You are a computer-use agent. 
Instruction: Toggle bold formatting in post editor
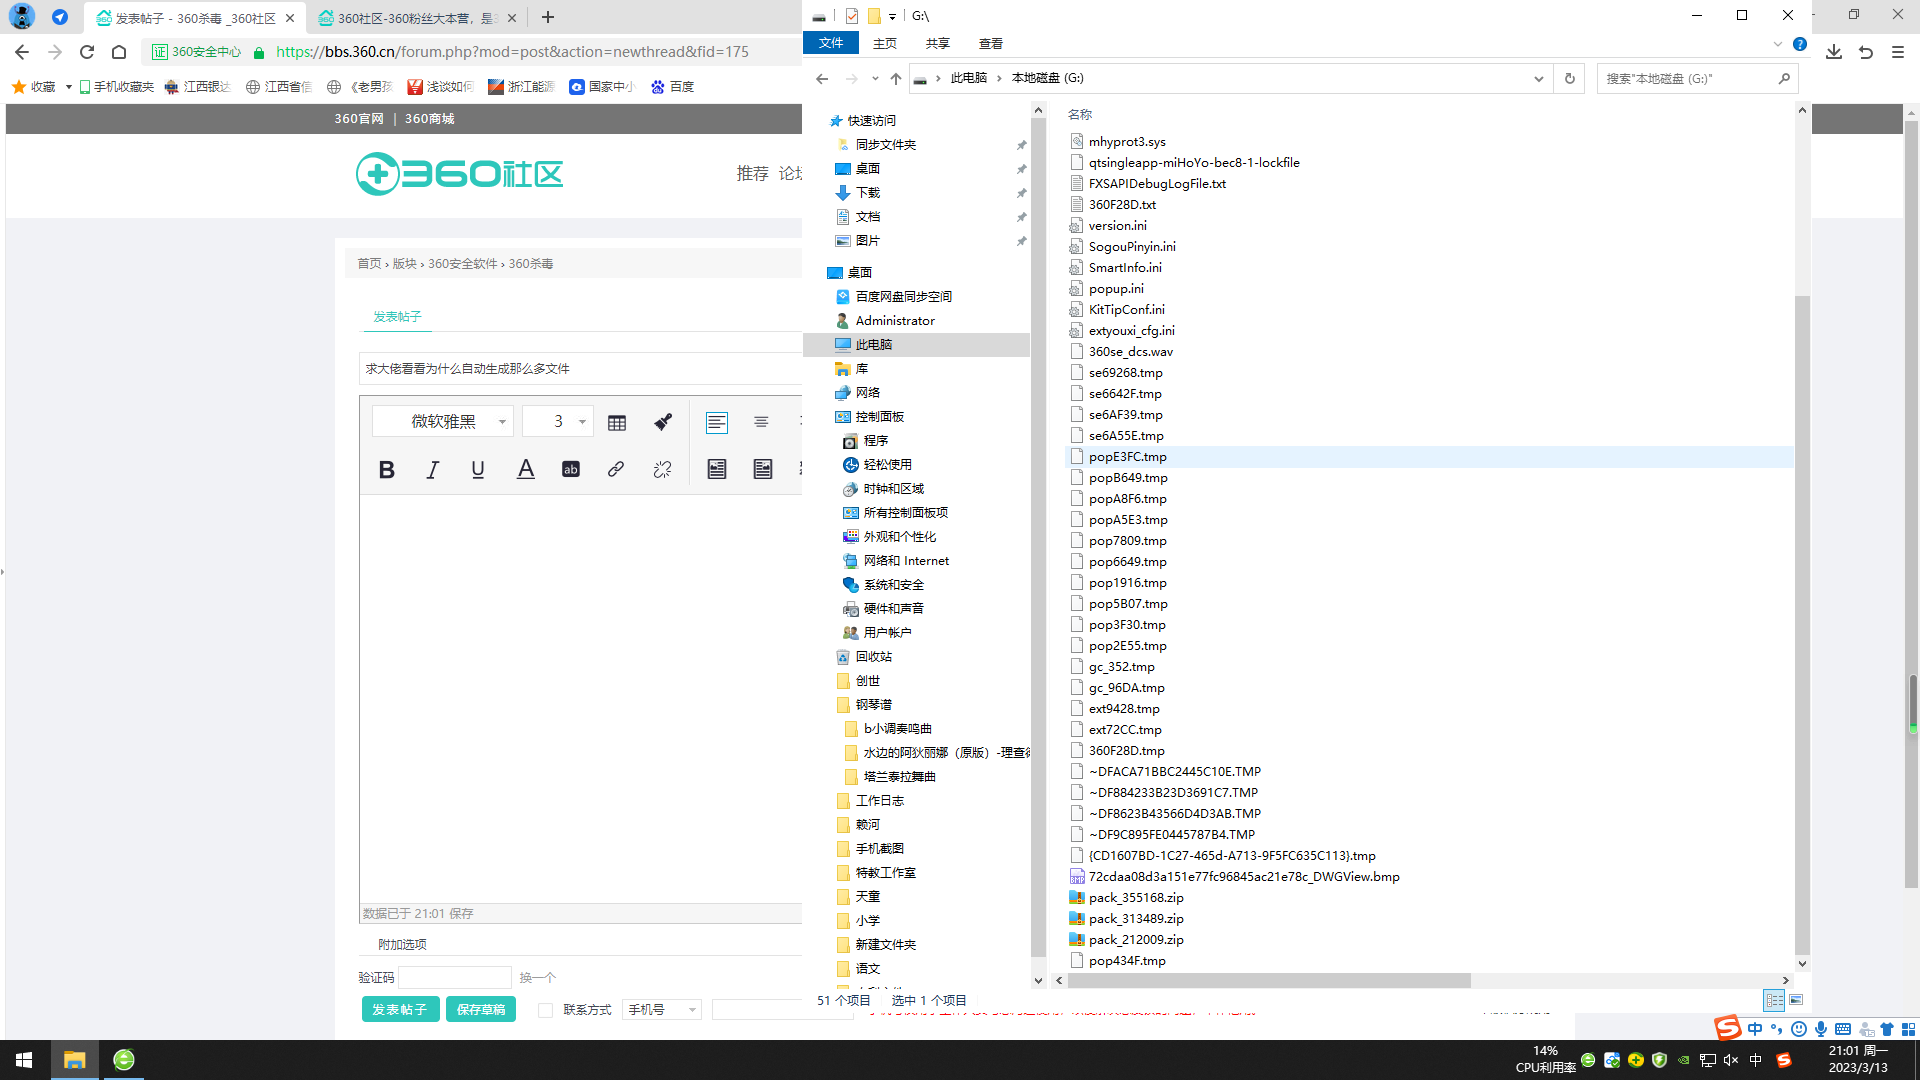(387, 470)
